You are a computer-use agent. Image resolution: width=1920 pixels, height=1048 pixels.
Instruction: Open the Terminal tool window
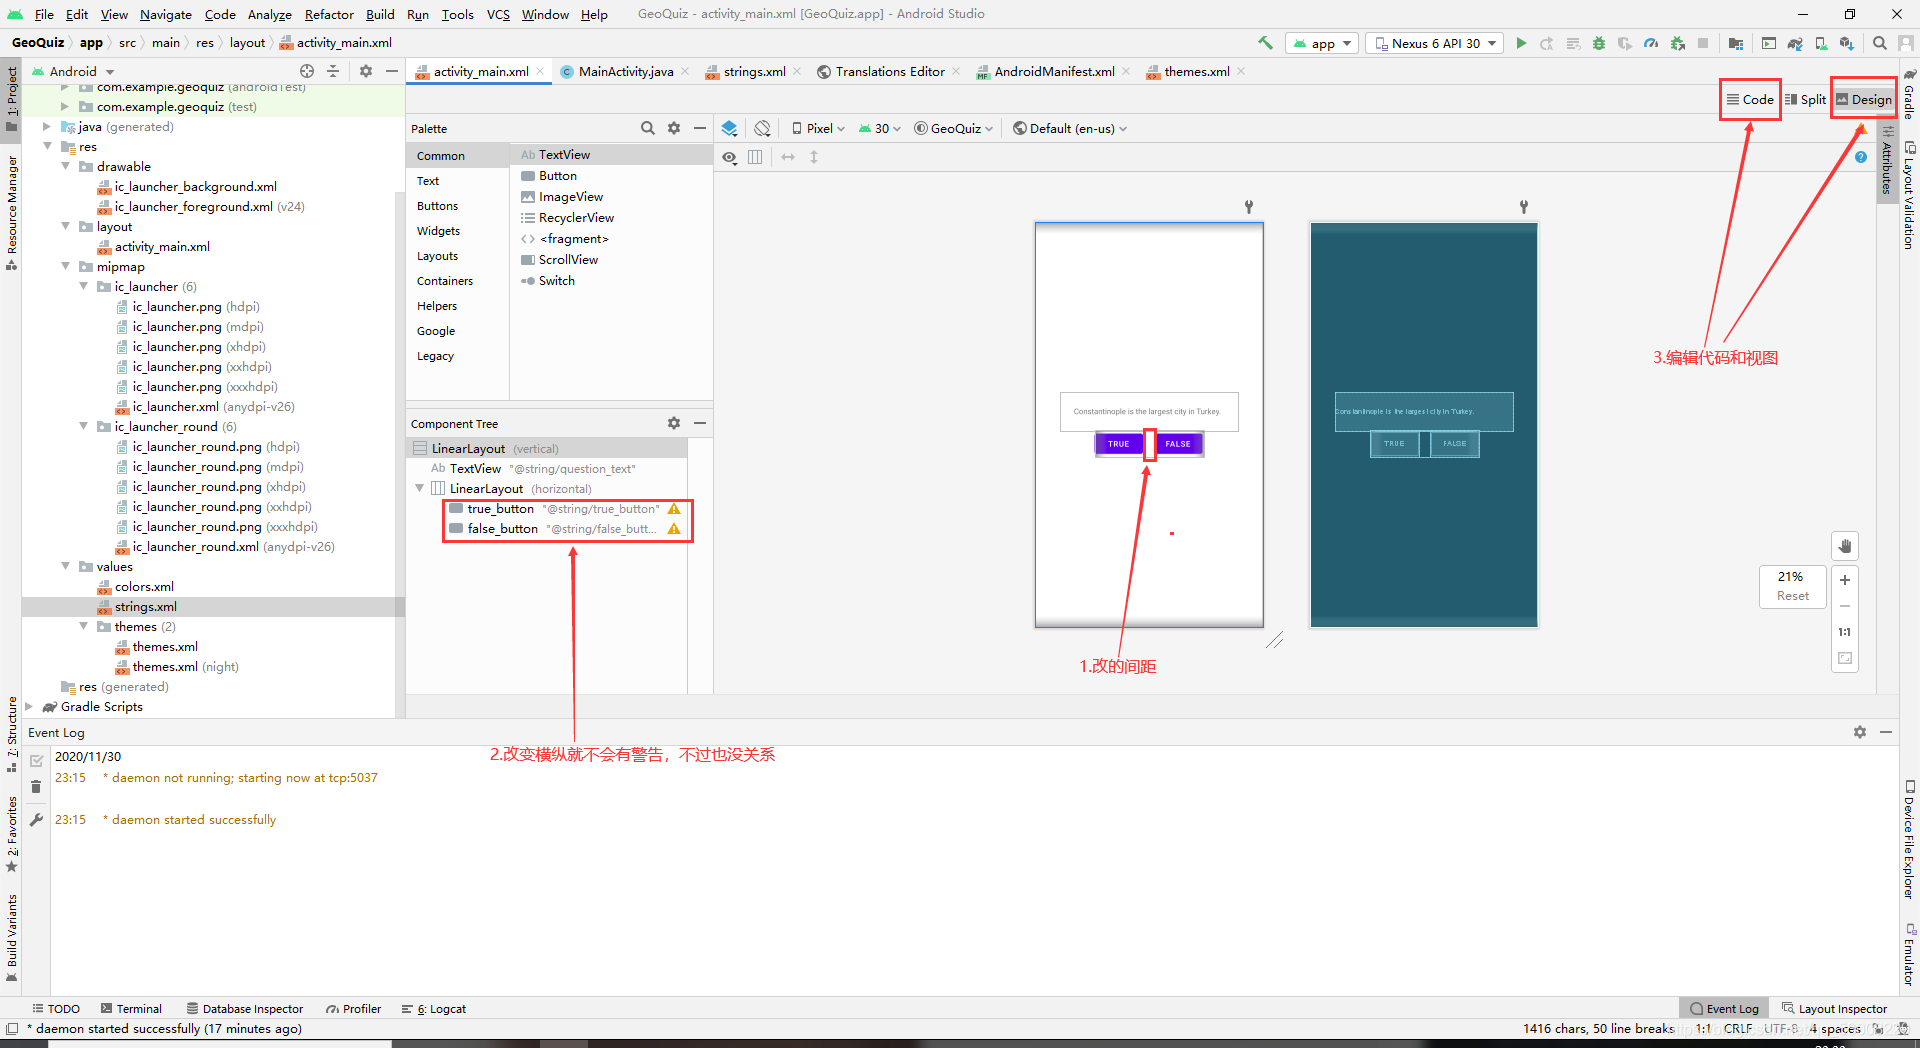tap(130, 1009)
